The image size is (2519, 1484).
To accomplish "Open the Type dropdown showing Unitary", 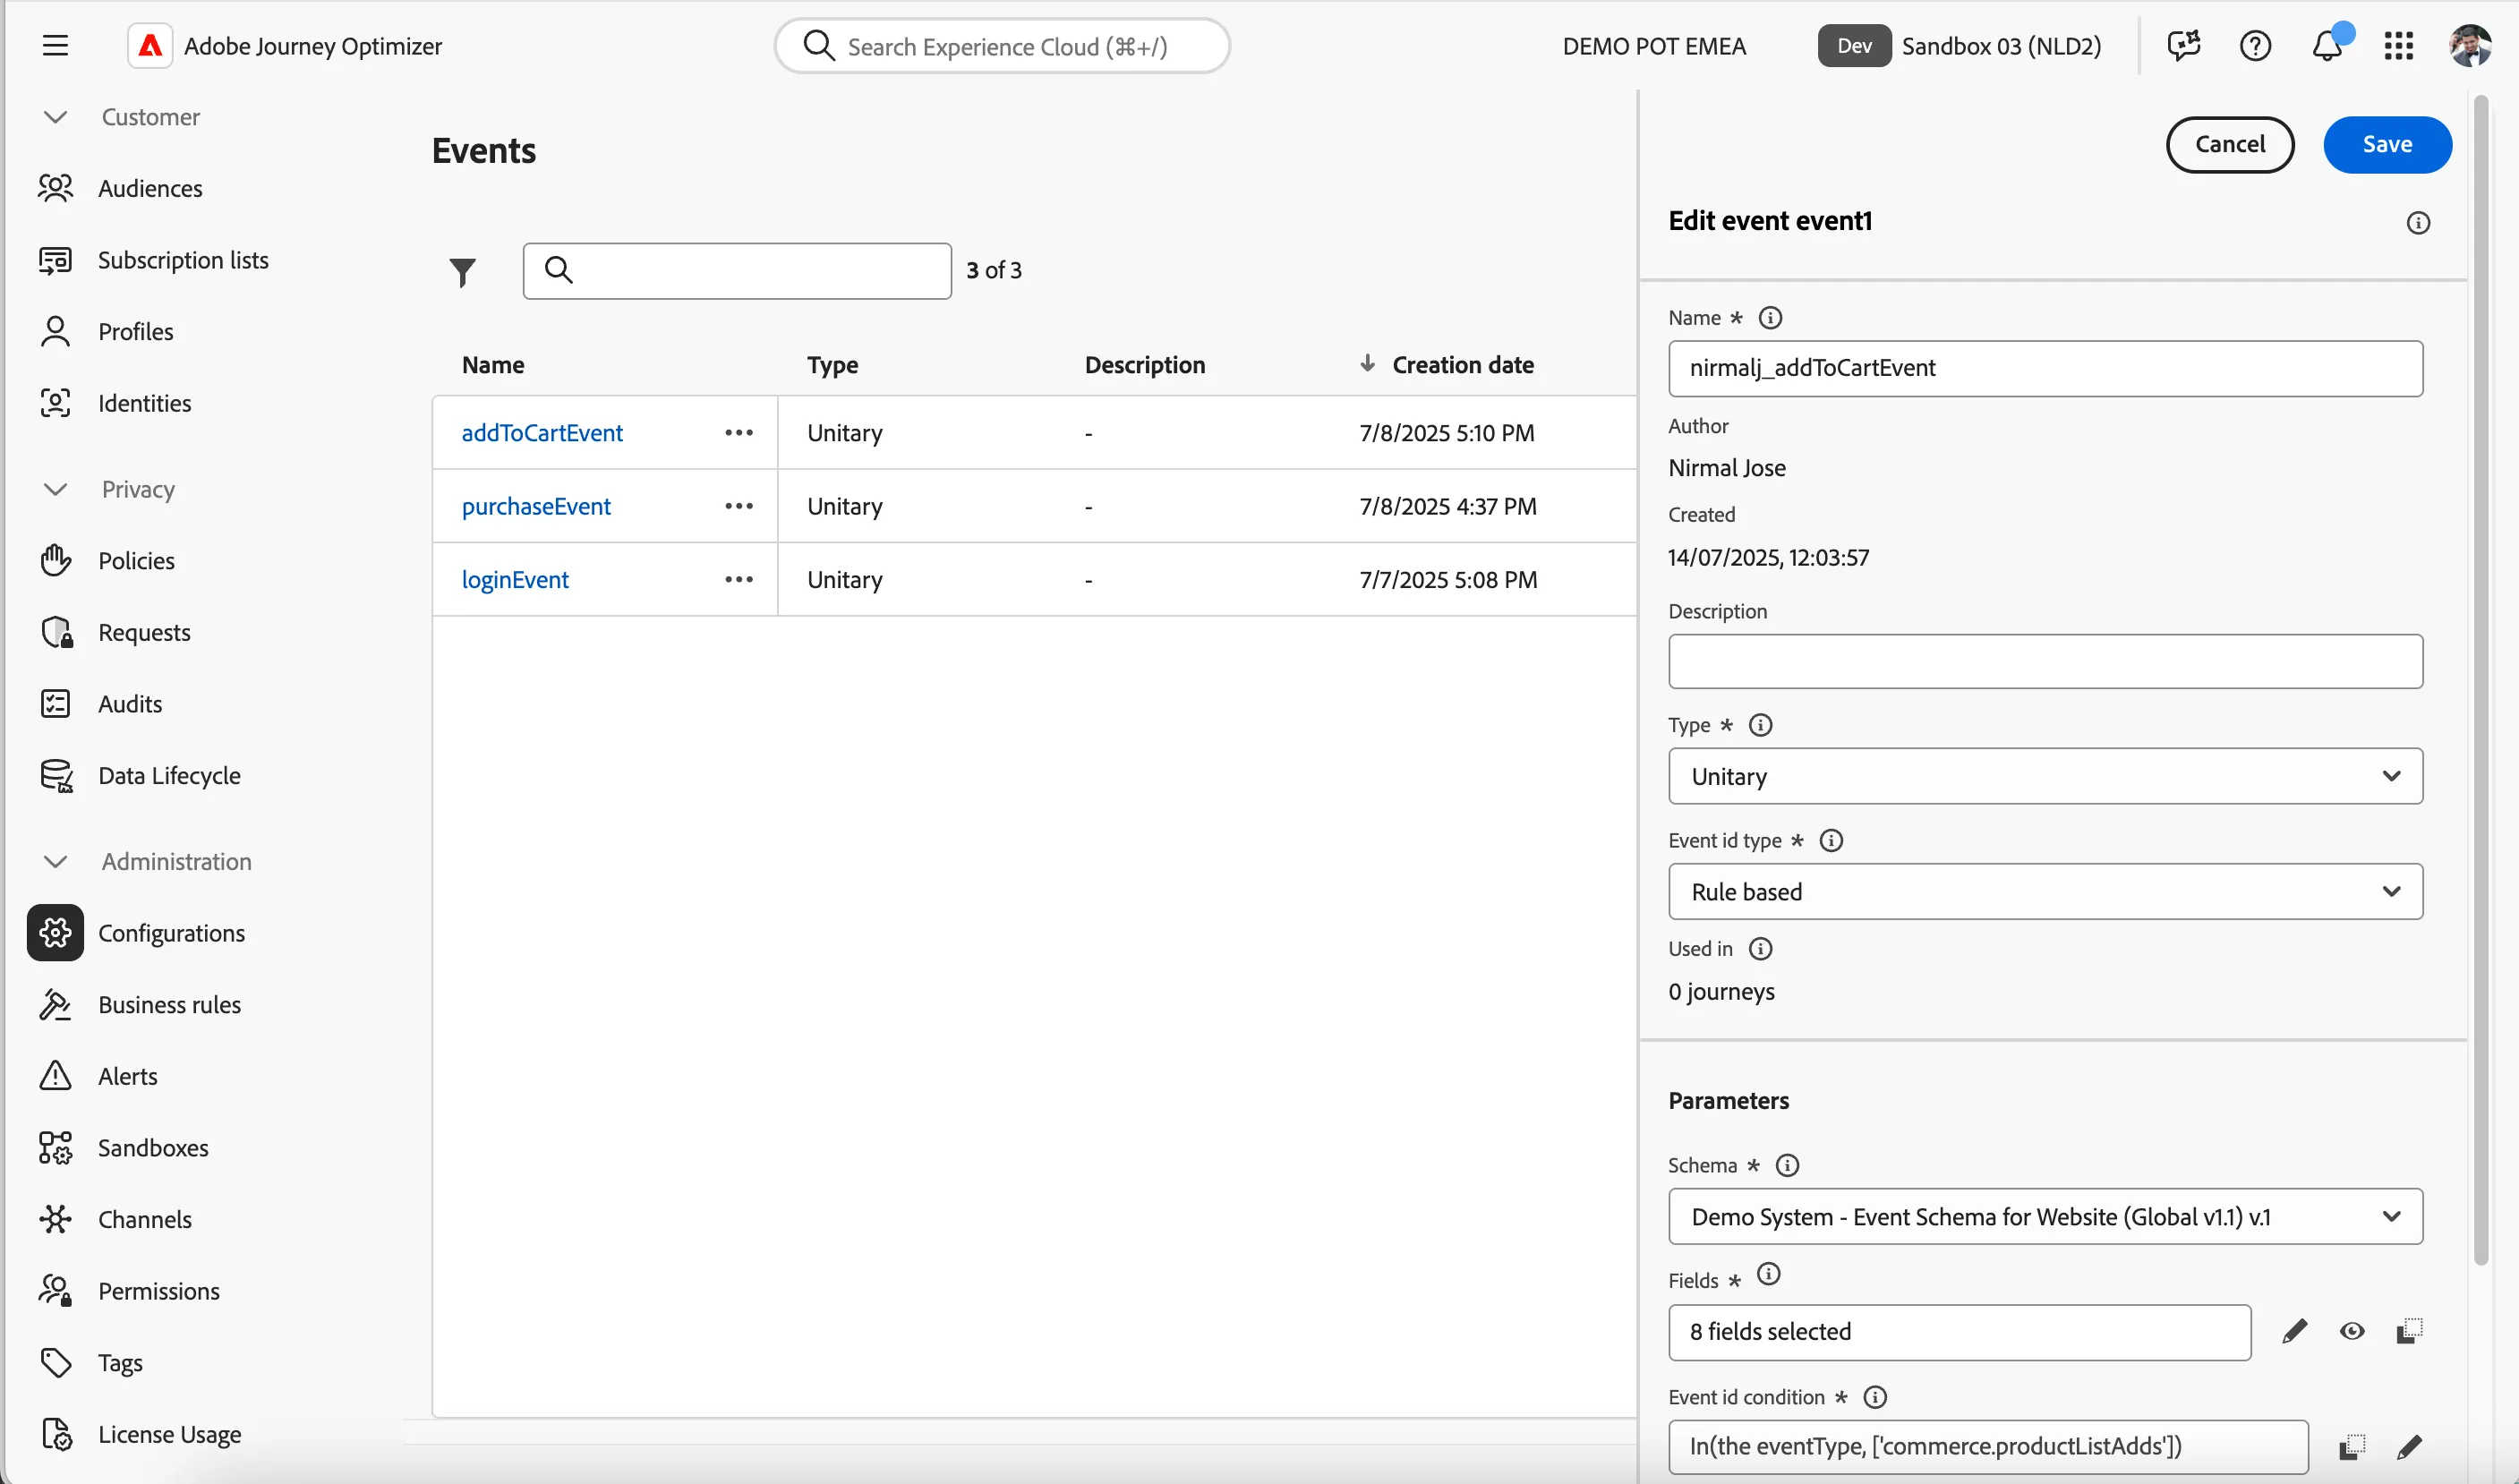I will coord(2045,776).
